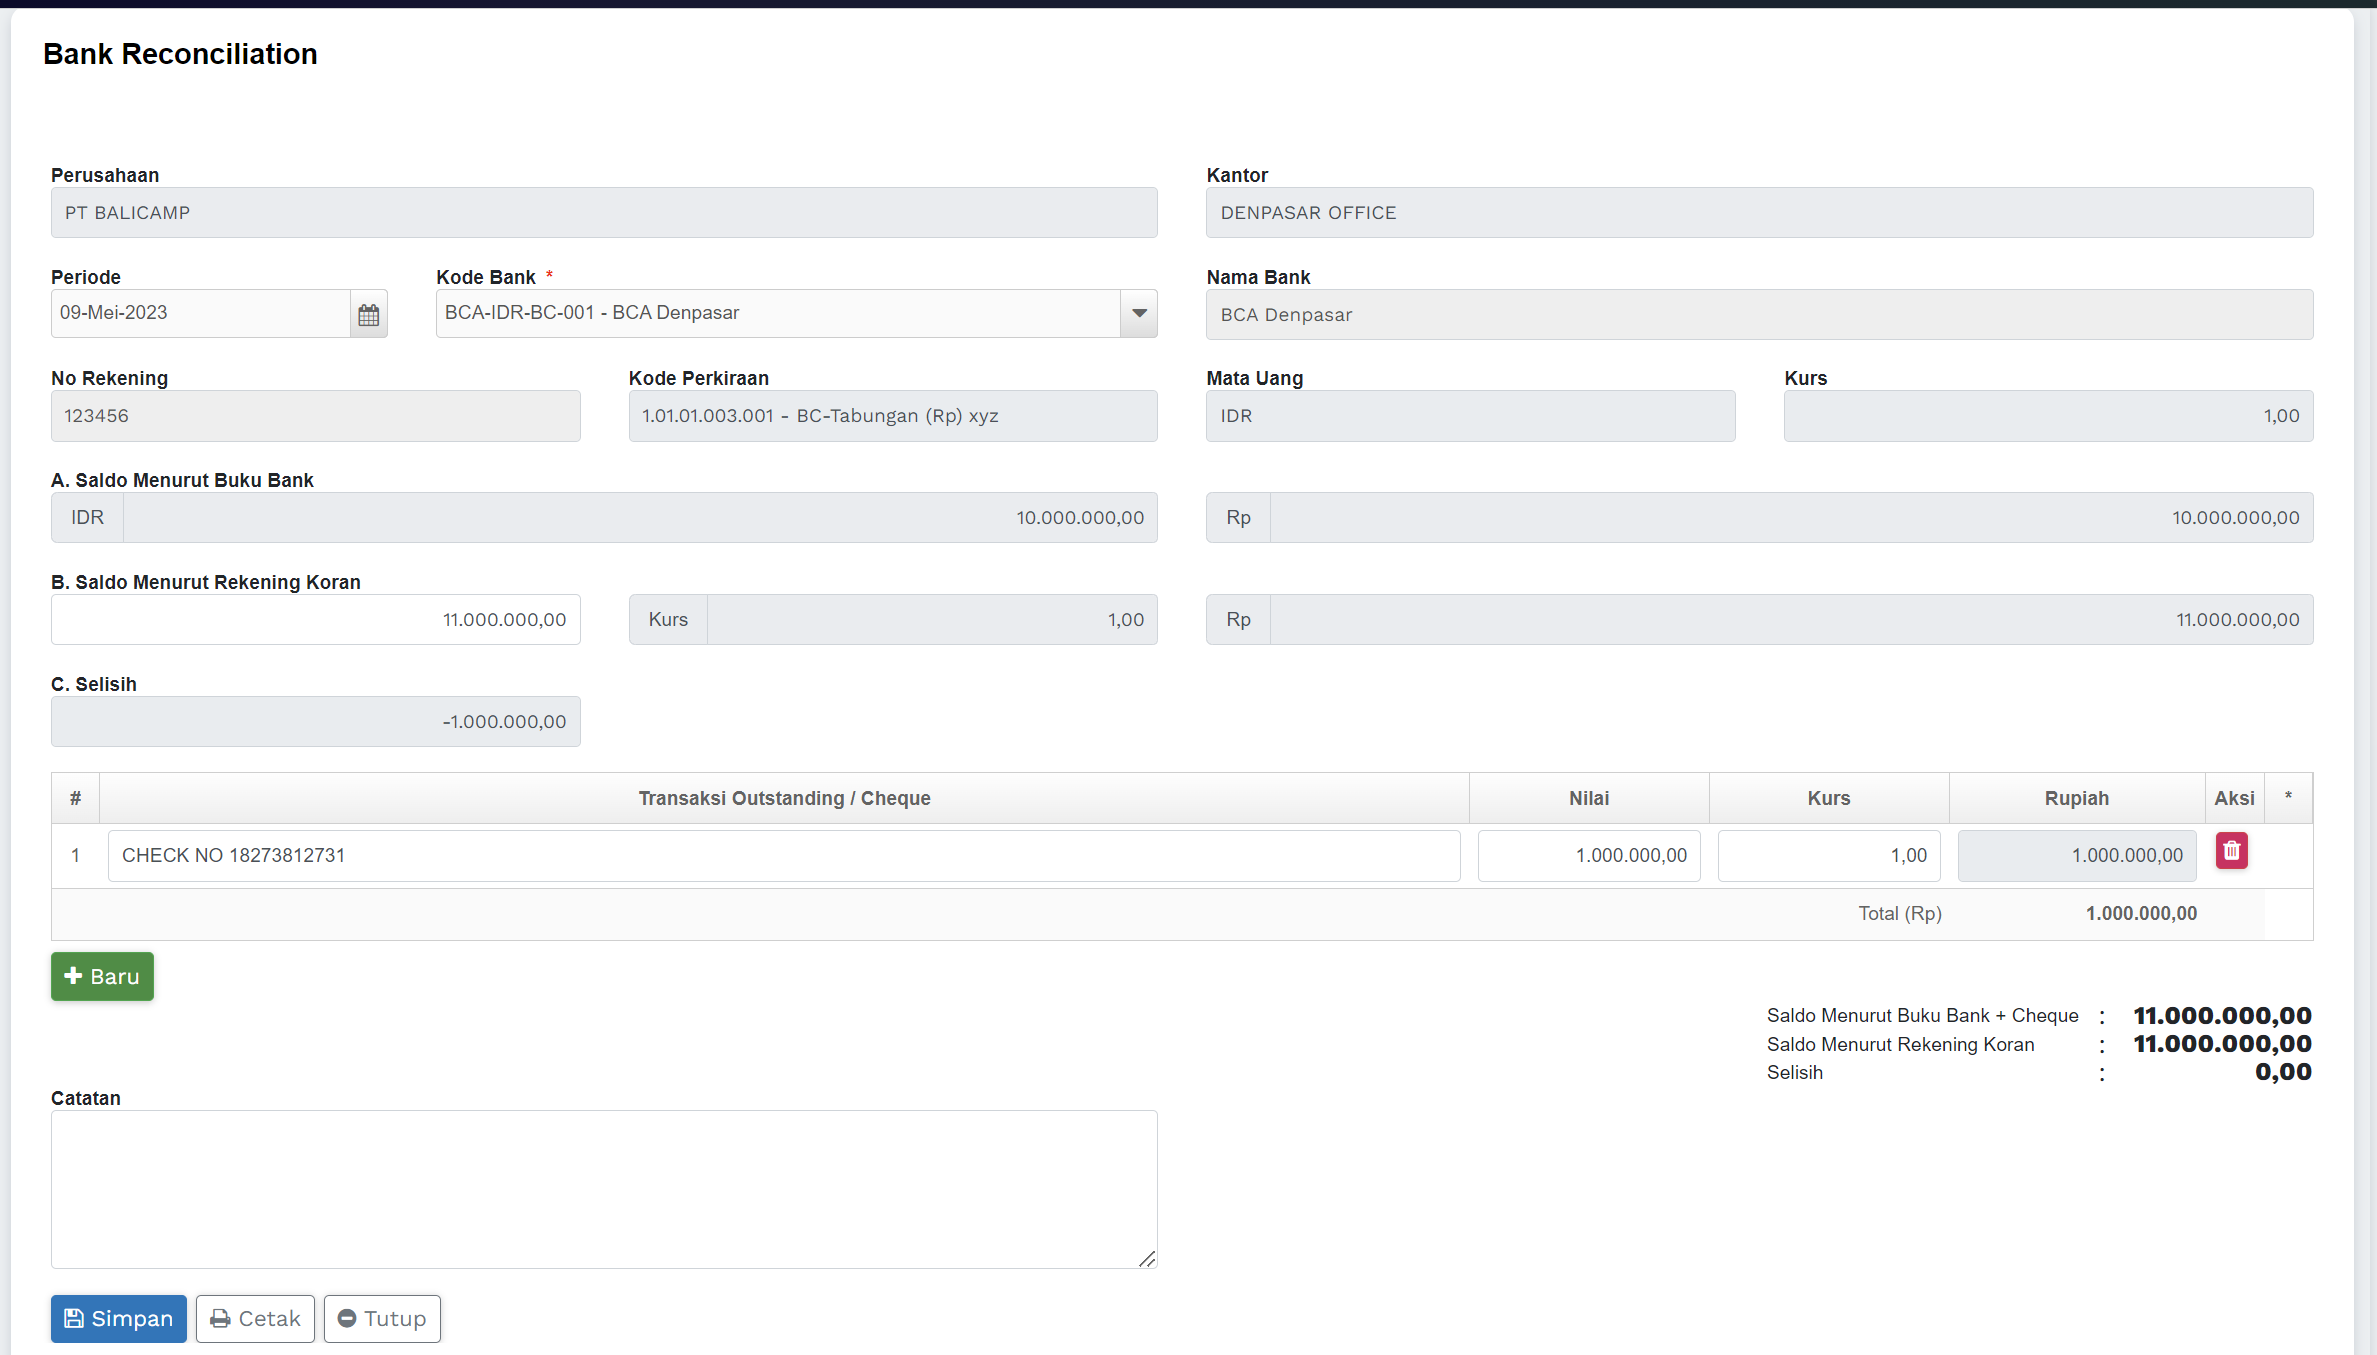This screenshot has width=2377, height=1355.
Task: Click the Periode date input field
Action: pos(200,314)
